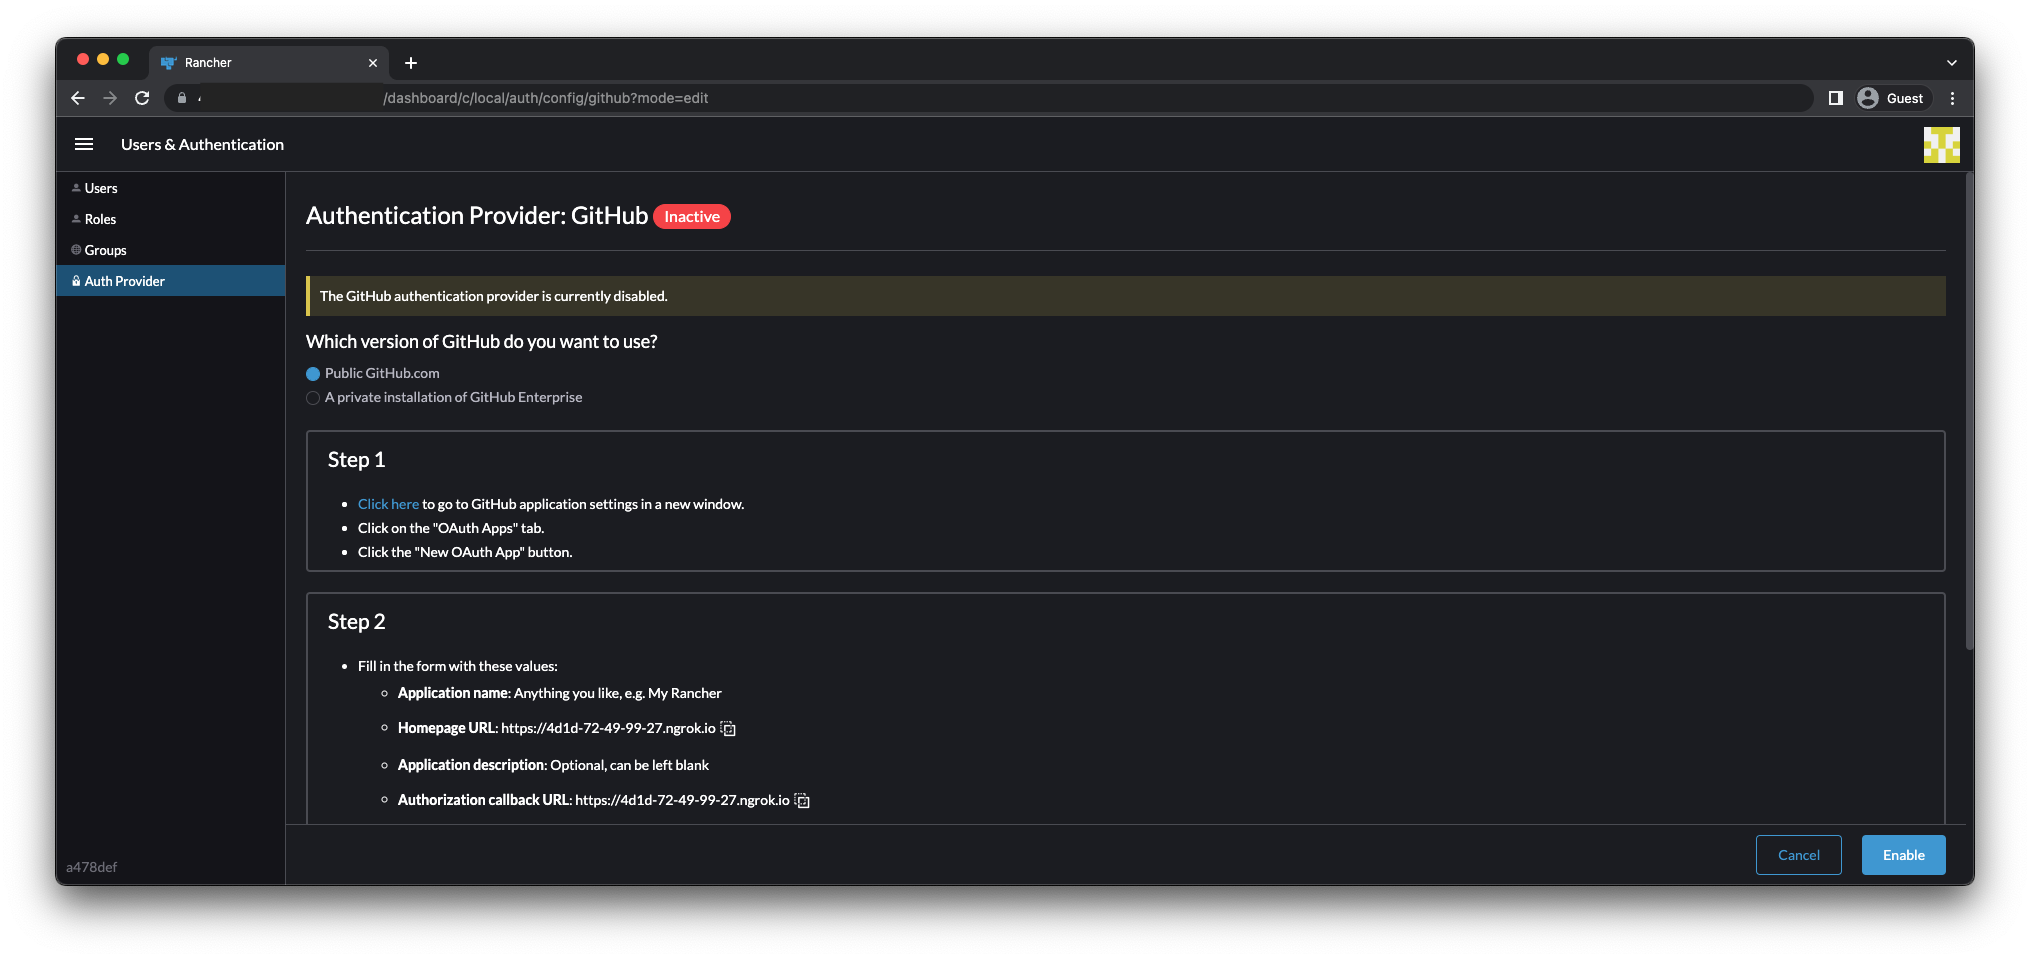This screenshot has width=2030, height=959.
Task: Highlight Auth Provider in the navigation menu
Action: 125,281
